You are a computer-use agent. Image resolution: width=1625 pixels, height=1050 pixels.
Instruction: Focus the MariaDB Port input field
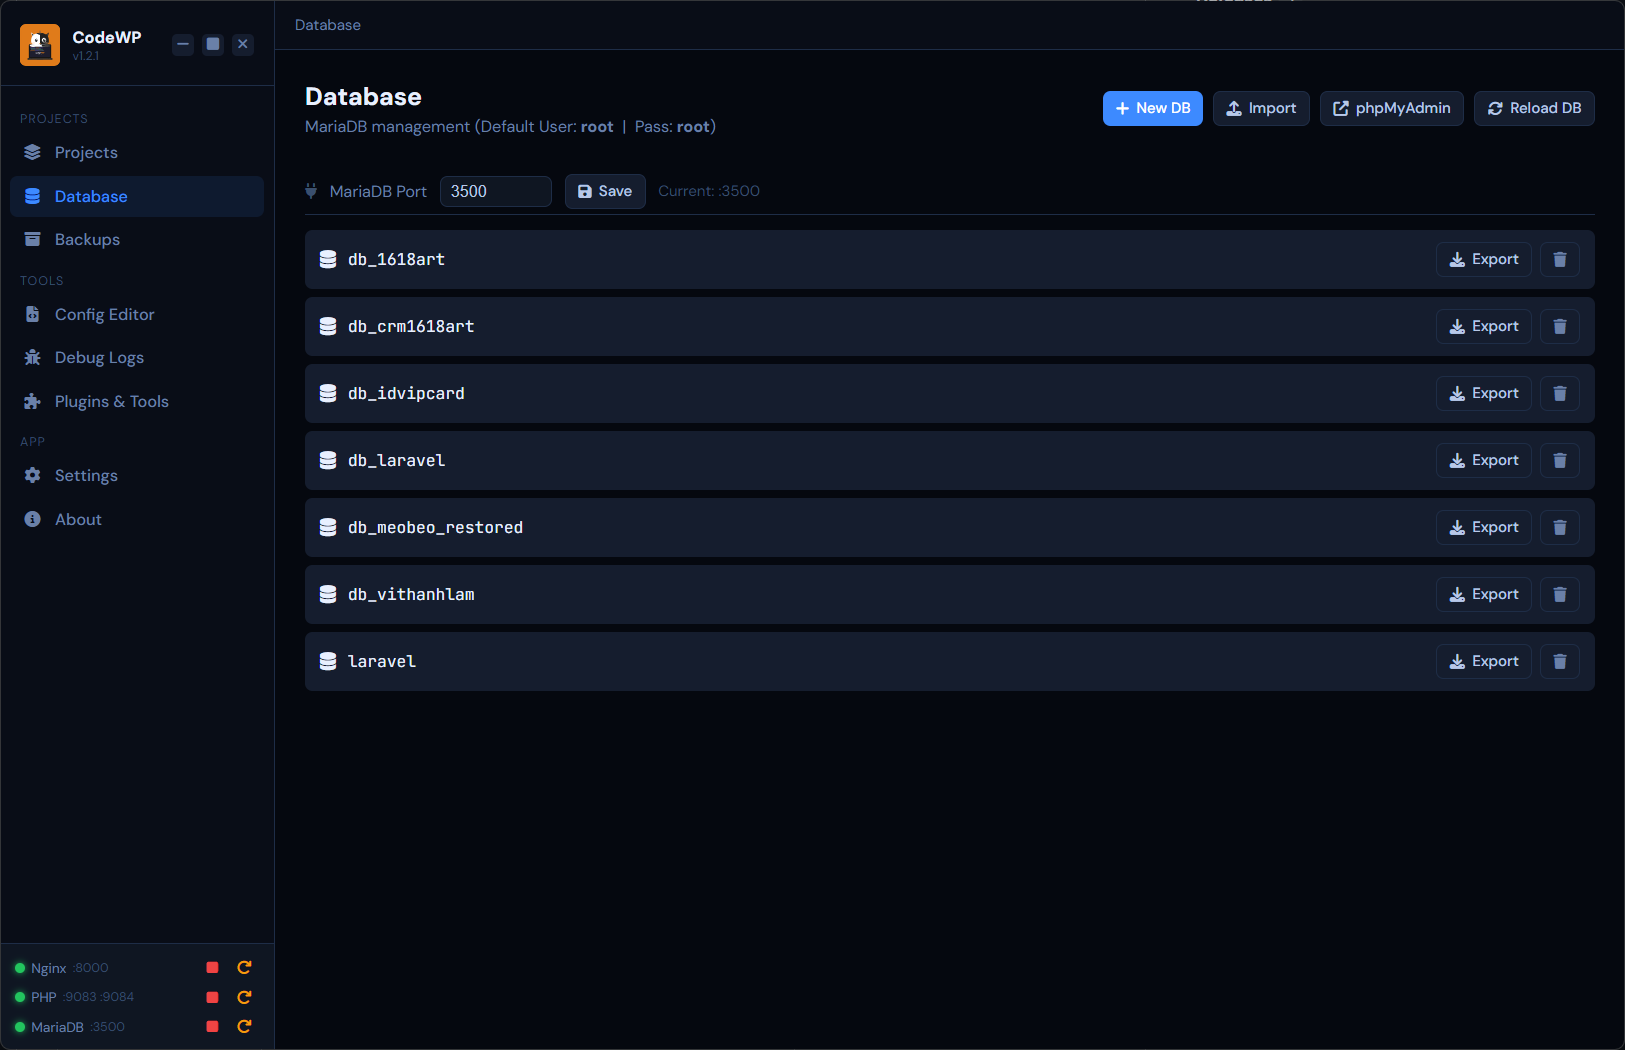click(x=495, y=192)
